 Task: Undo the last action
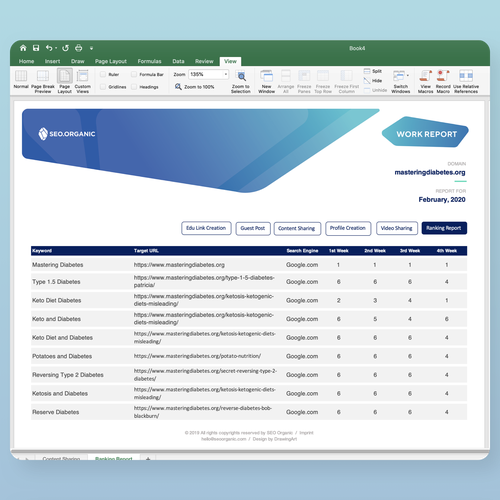pos(49,48)
